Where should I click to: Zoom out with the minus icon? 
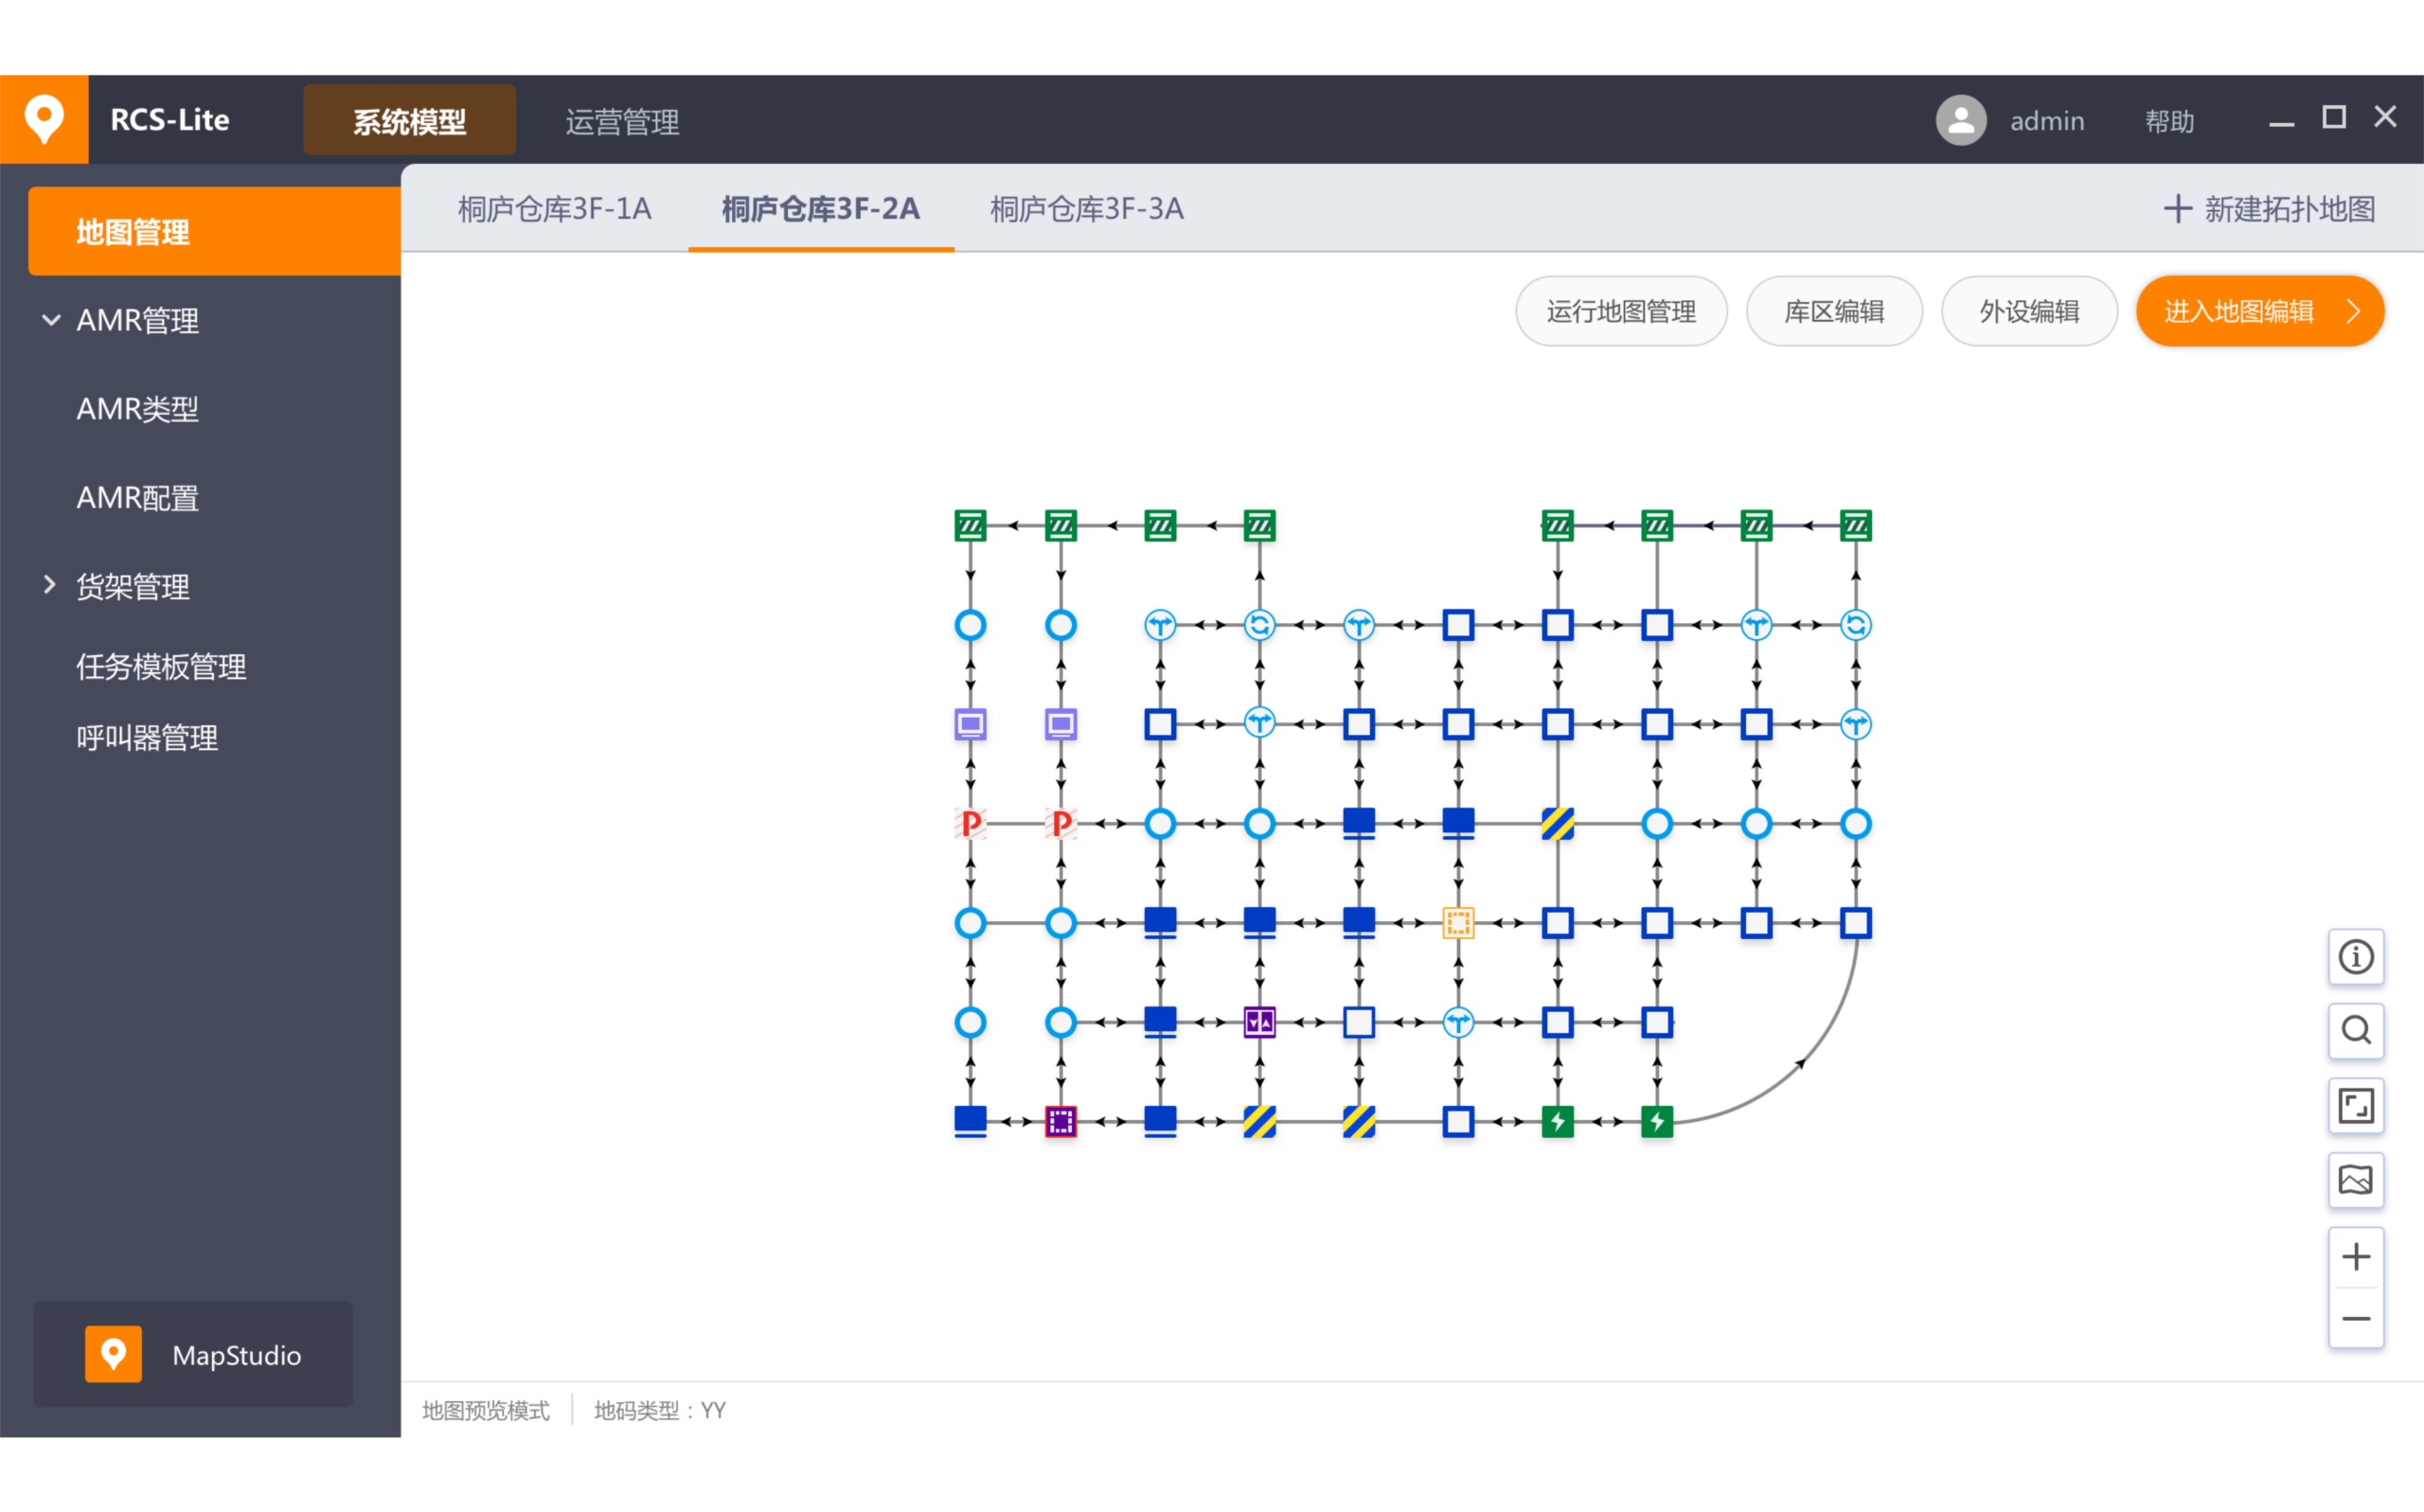tap(2356, 1319)
